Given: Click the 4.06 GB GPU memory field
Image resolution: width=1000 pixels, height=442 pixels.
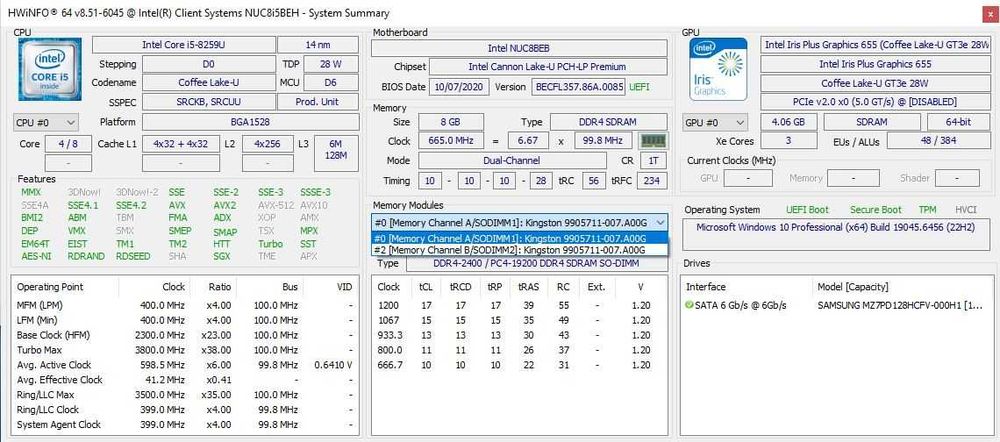Looking at the screenshot, I should [x=788, y=122].
